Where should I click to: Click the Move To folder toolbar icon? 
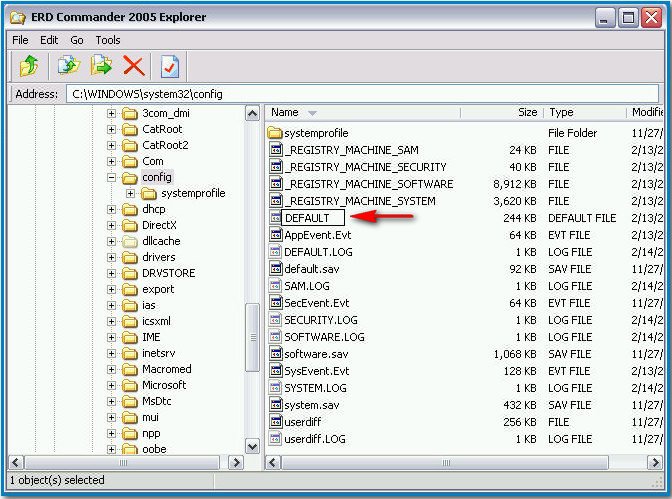[x=101, y=66]
